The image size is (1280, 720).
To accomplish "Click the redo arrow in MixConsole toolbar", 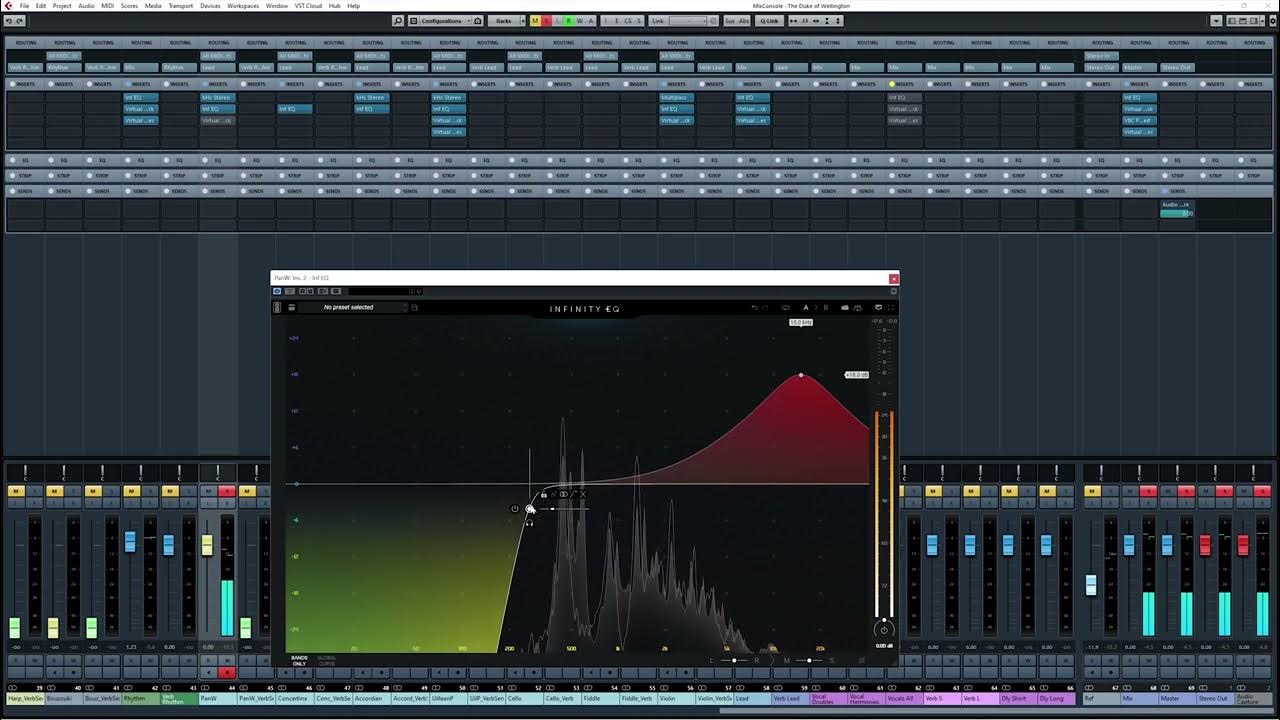I will (x=21, y=20).
